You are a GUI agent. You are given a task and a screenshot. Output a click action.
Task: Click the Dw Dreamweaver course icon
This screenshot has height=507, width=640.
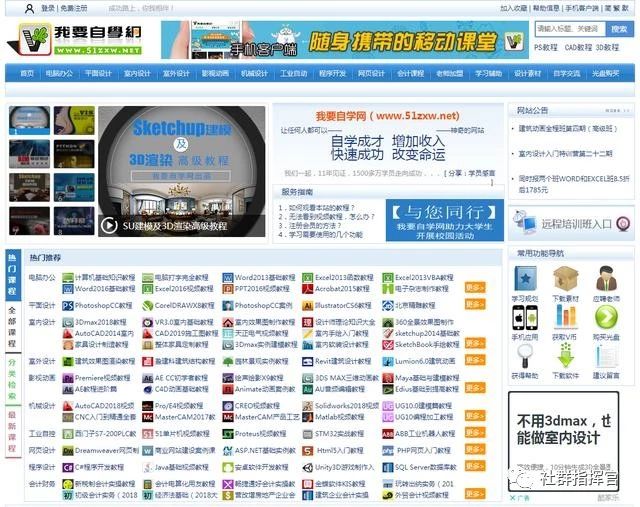pyautogui.click(x=67, y=451)
